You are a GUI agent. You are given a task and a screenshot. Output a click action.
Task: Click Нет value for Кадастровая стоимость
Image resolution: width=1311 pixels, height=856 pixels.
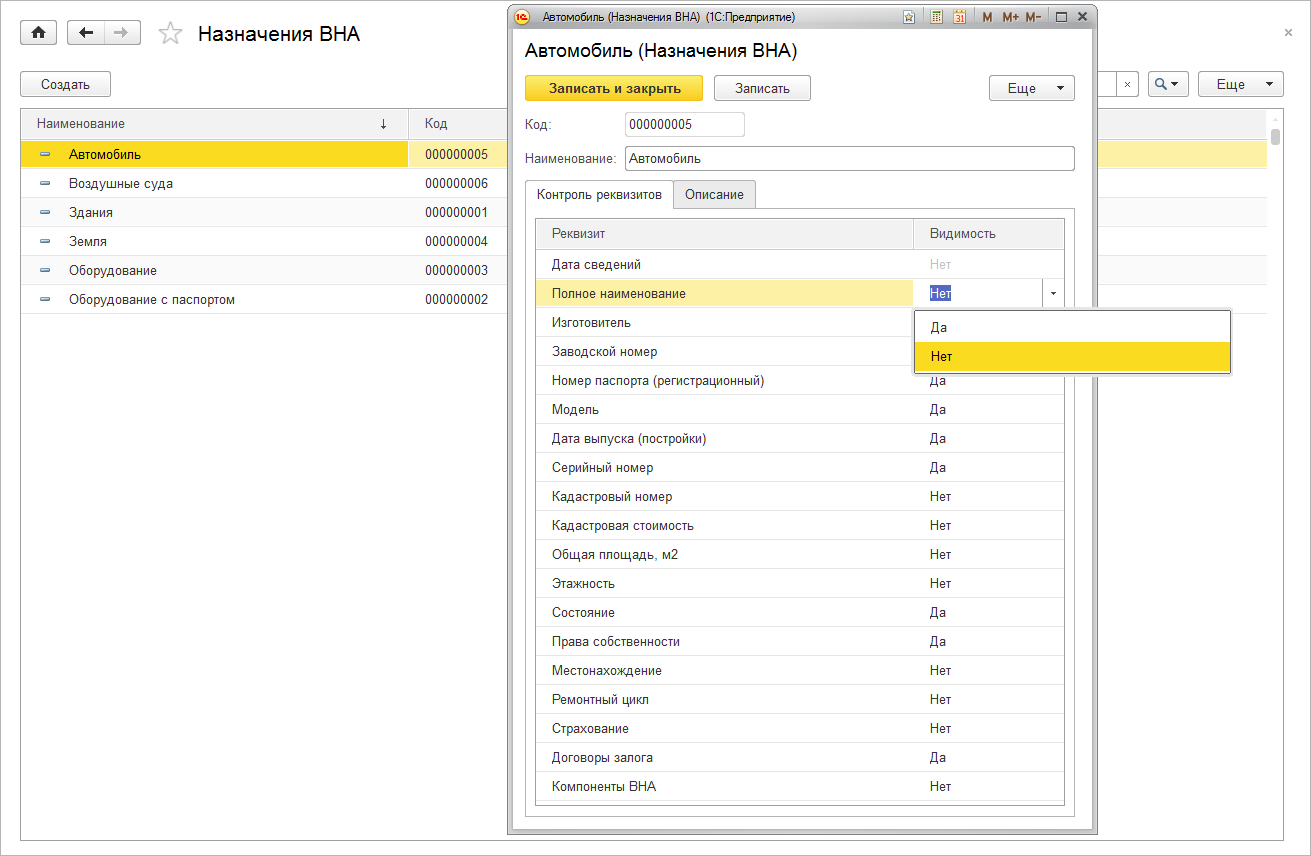pos(940,526)
